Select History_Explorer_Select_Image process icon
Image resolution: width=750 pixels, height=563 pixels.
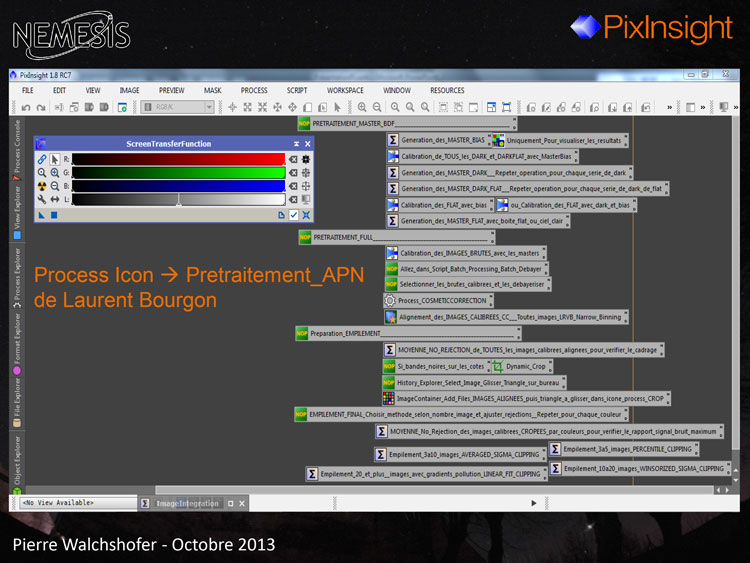click(x=474, y=383)
